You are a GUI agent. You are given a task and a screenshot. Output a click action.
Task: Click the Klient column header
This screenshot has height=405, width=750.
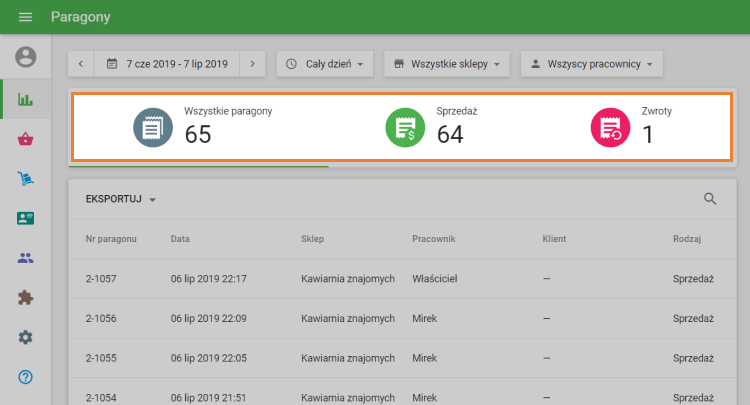click(554, 239)
